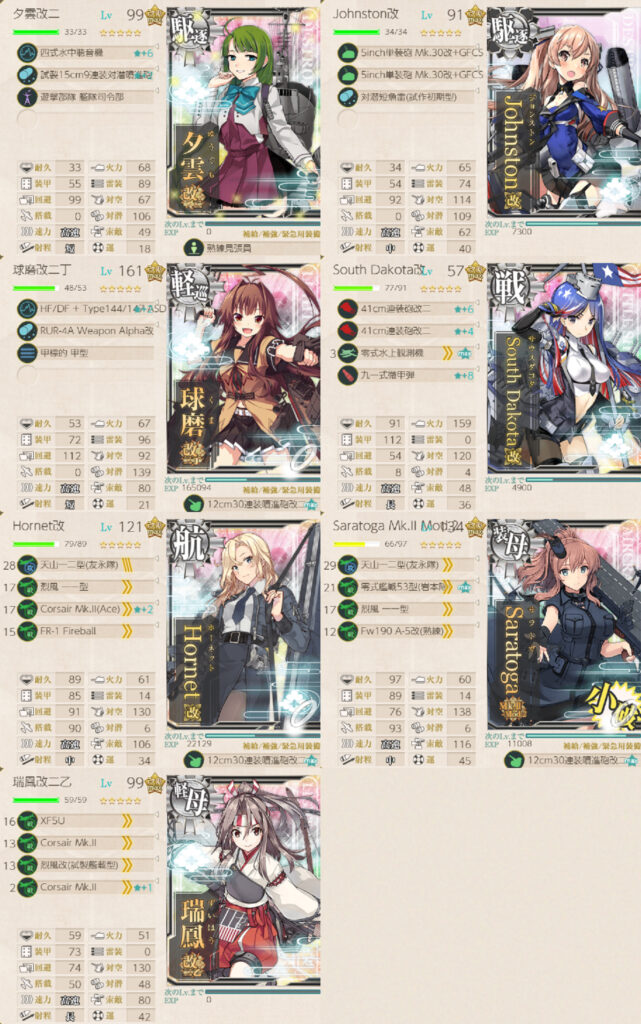The height and width of the screenshot is (1024, 641).
Task: Select the torpedo icon next to 対潜短魚雷(試作初期型)
Action: pyautogui.click(x=347, y=97)
